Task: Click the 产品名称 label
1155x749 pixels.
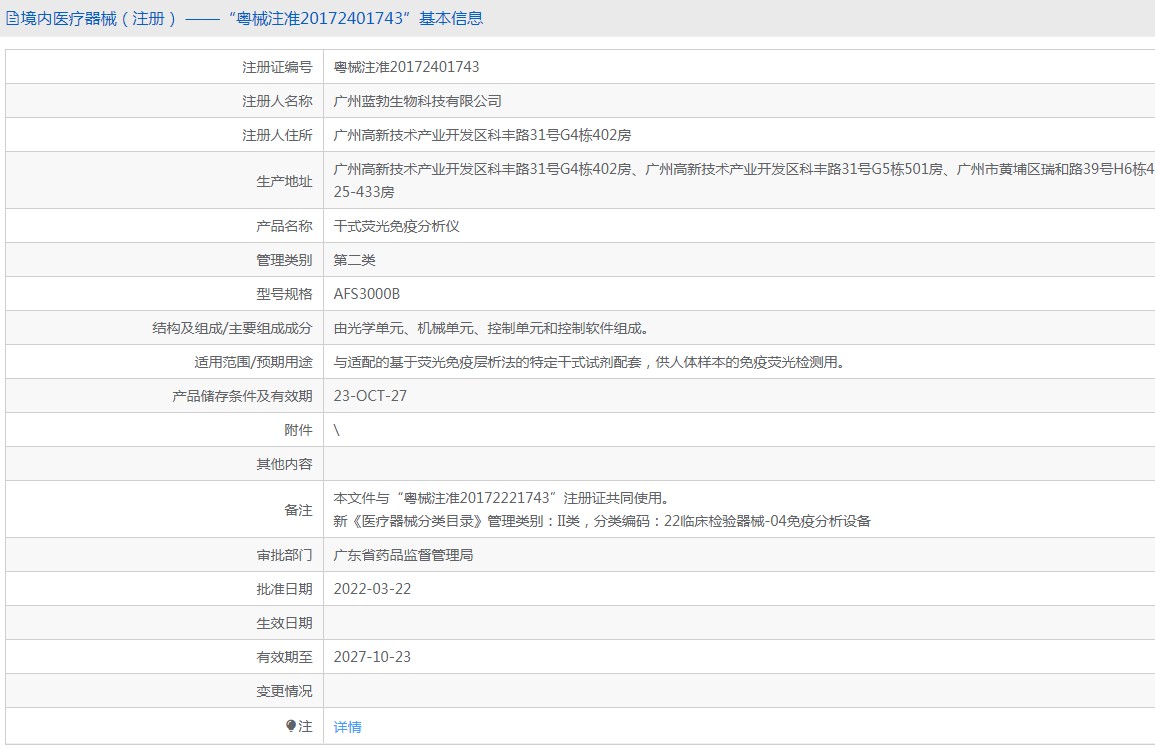Action: [x=284, y=226]
